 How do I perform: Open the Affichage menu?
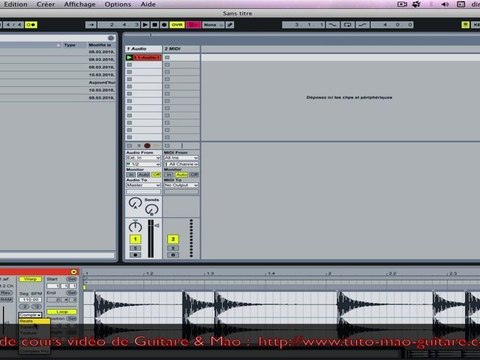click(79, 4)
